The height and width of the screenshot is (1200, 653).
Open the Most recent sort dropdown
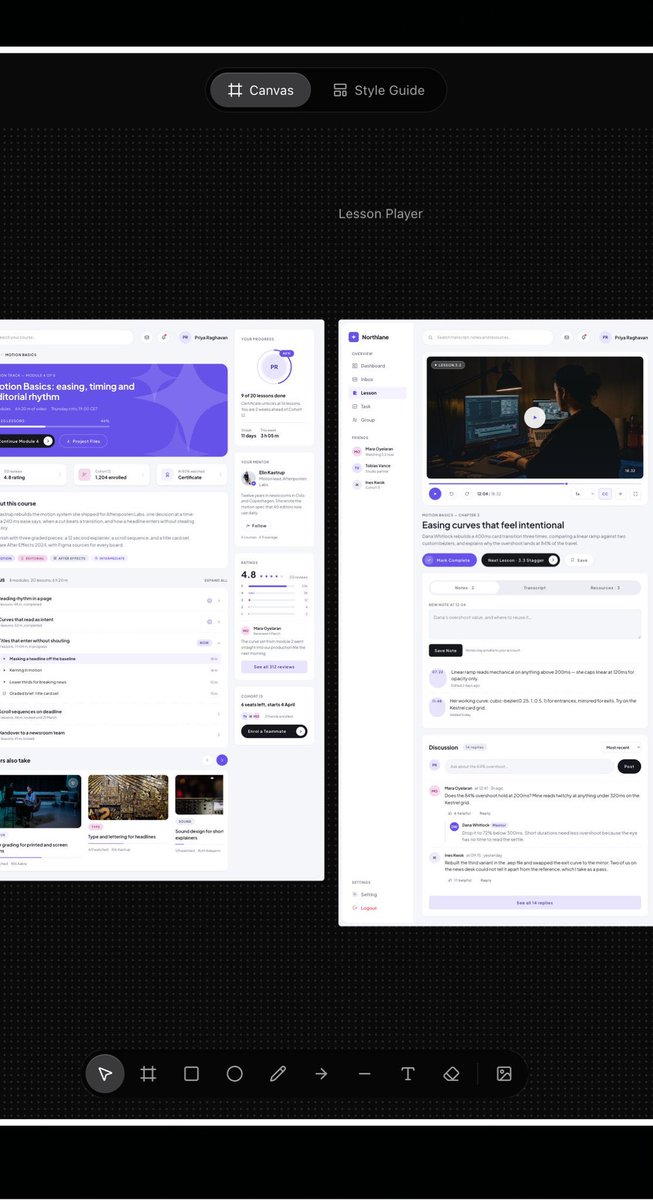pos(623,747)
